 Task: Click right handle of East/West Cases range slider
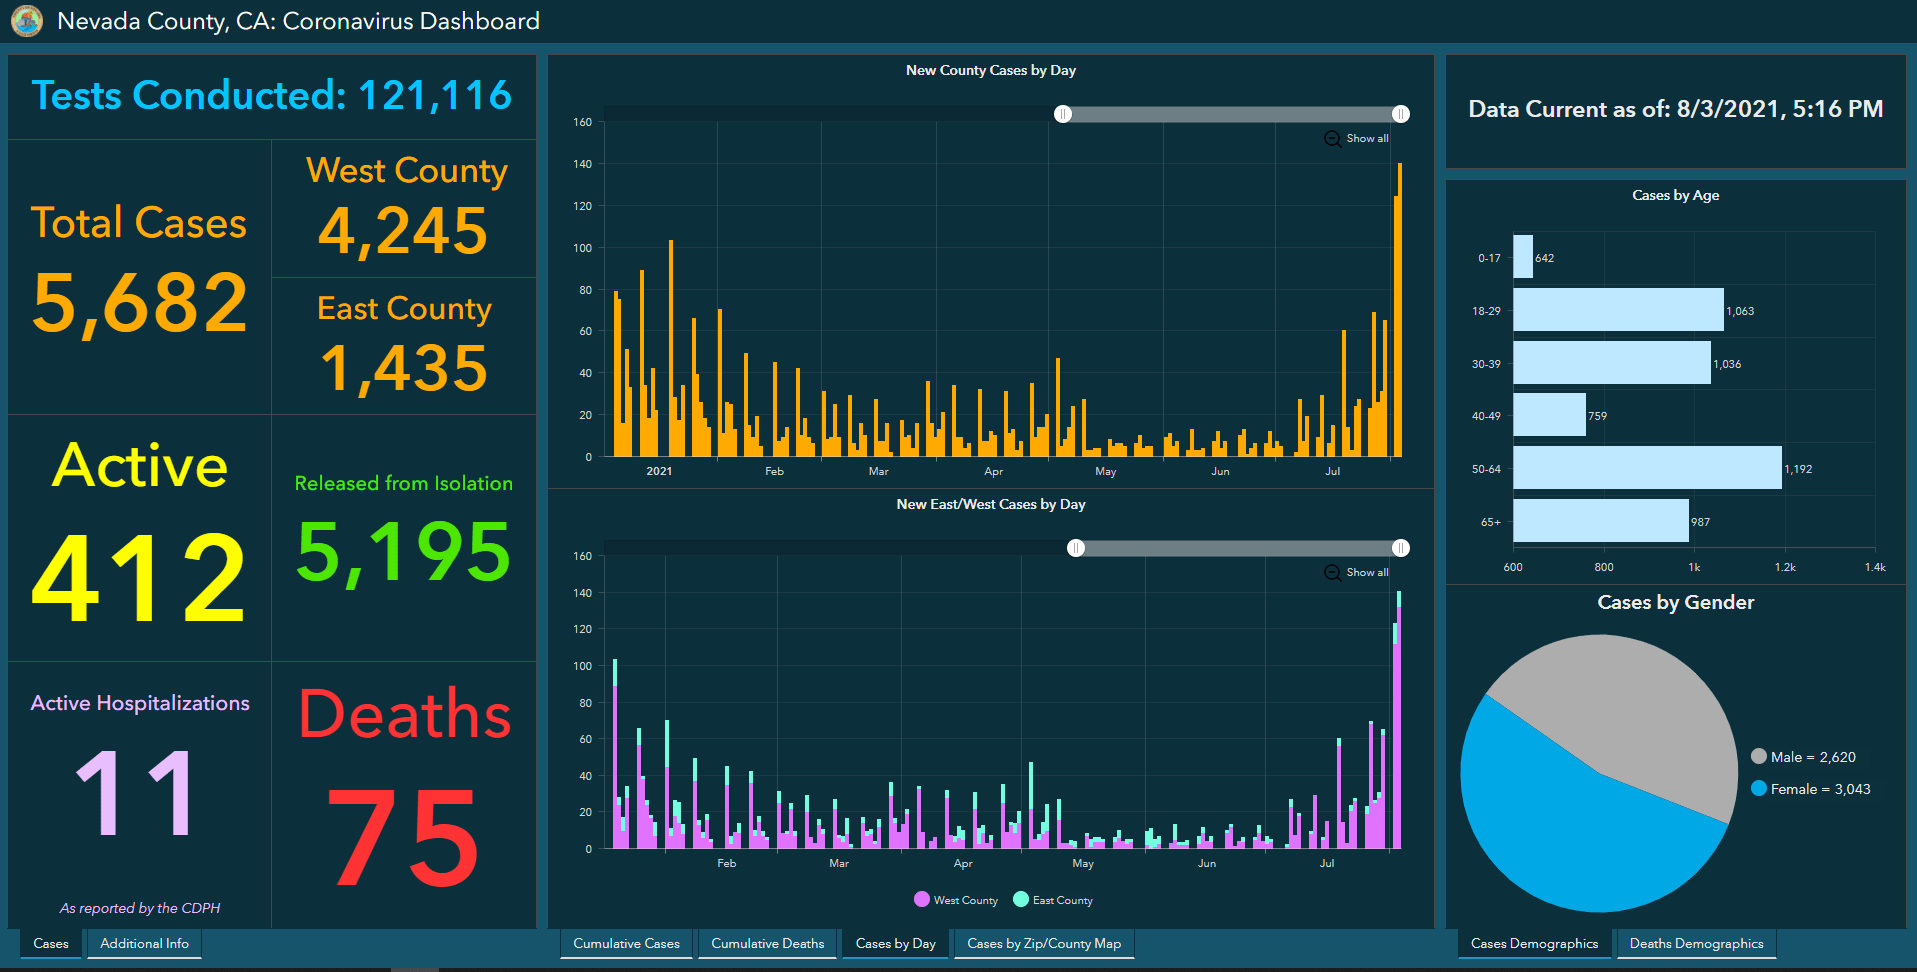1401,548
